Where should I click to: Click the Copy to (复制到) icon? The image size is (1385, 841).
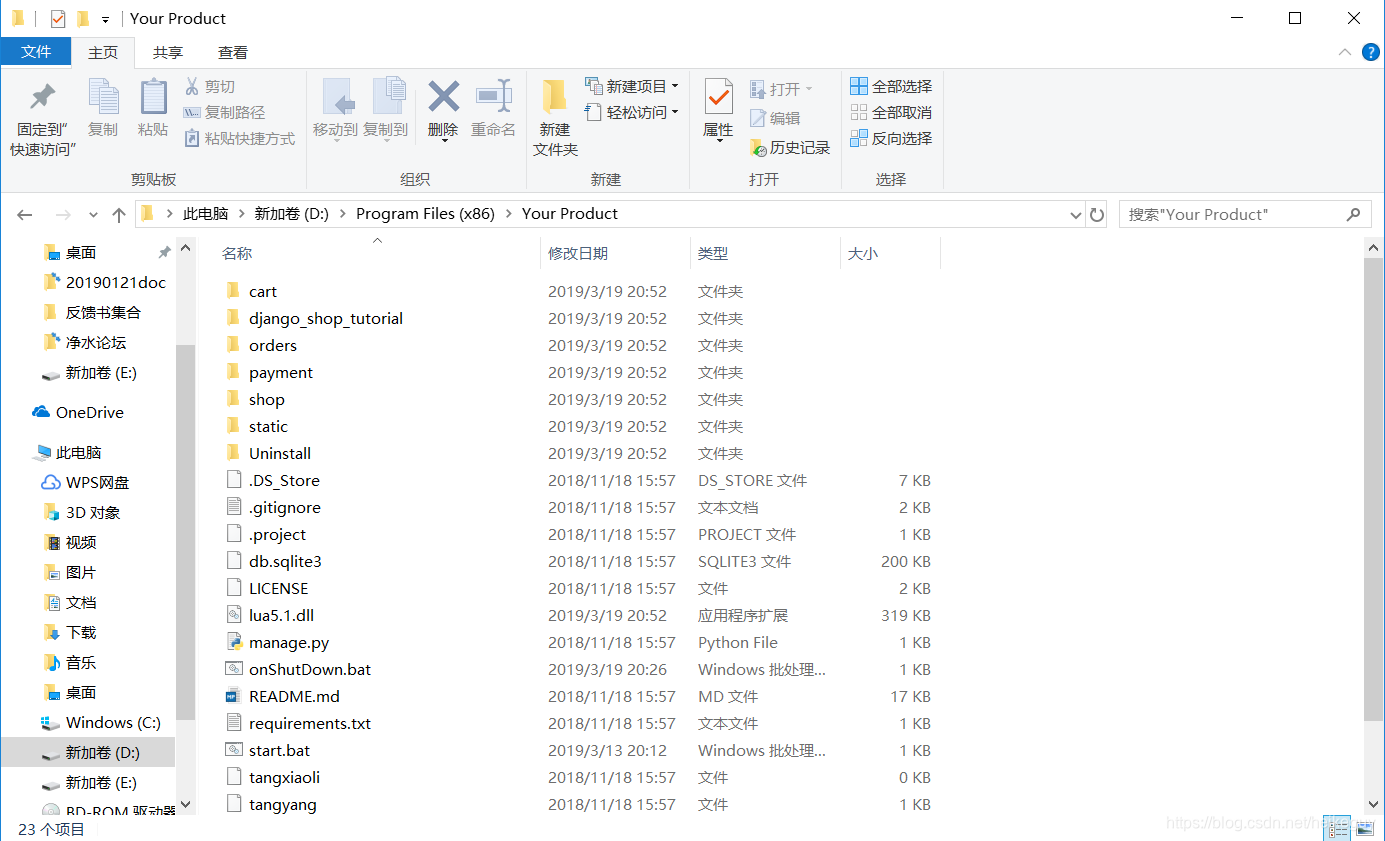[x=387, y=97]
